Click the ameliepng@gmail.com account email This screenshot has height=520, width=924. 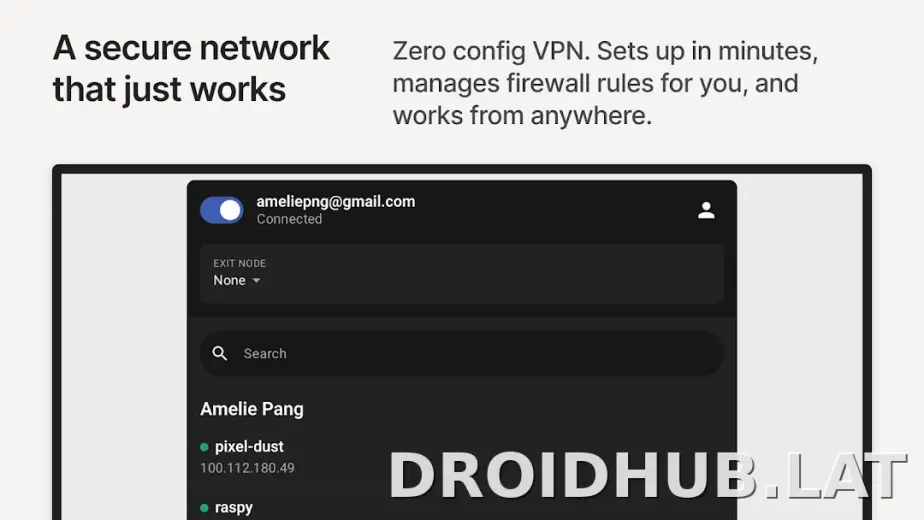[336, 202]
